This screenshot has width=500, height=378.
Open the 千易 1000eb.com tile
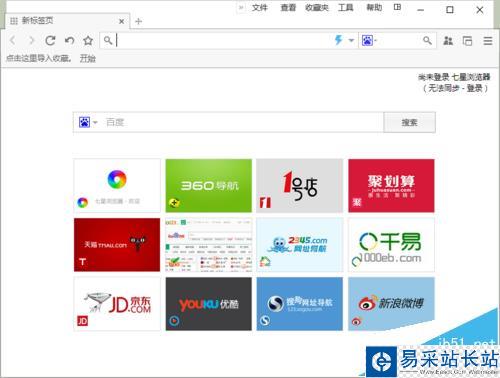click(x=391, y=245)
